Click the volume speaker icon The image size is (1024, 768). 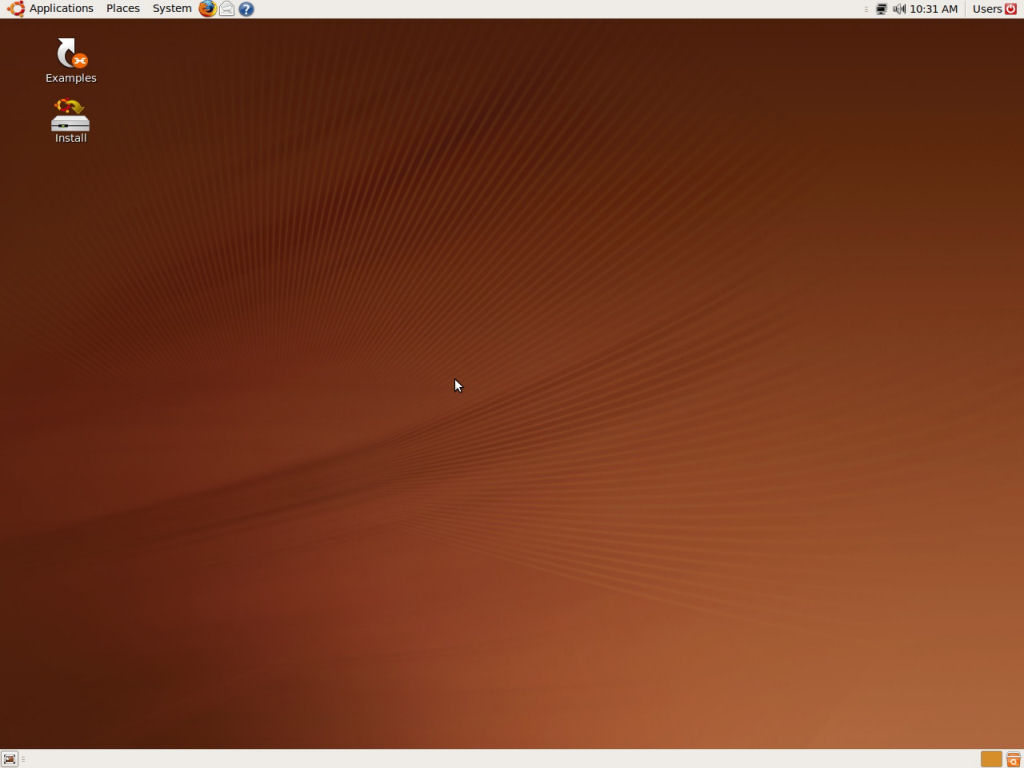pyautogui.click(x=899, y=9)
